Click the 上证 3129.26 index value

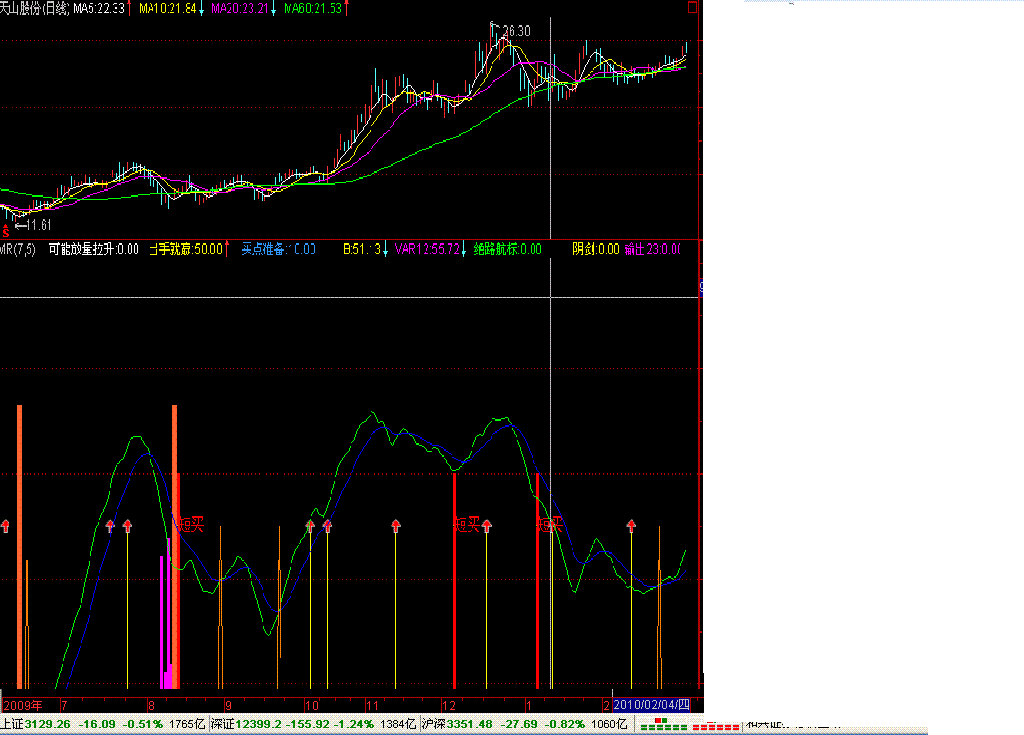point(35,724)
